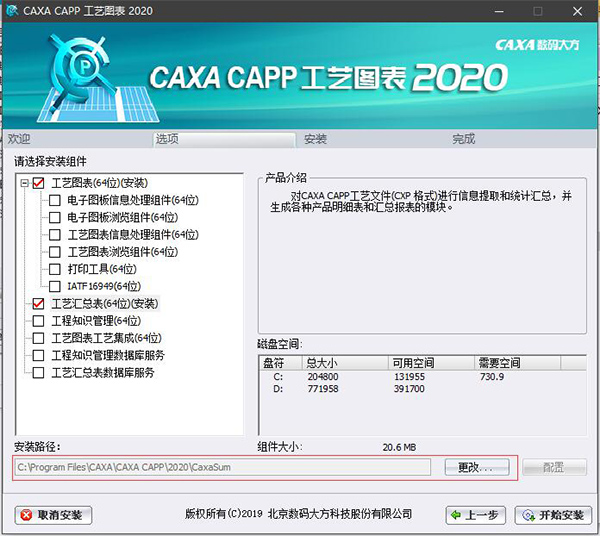Click the disc icon on 开始安装 button

pos(528,515)
